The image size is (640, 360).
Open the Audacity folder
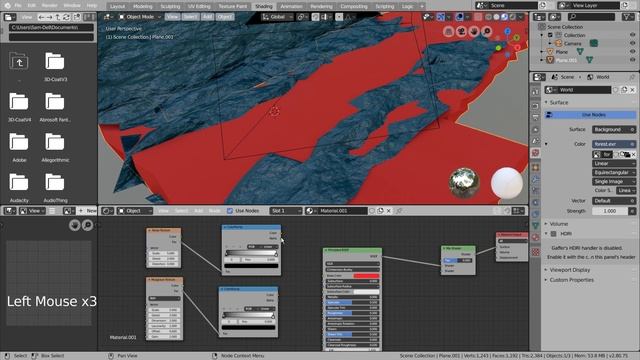tap(19, 188)
